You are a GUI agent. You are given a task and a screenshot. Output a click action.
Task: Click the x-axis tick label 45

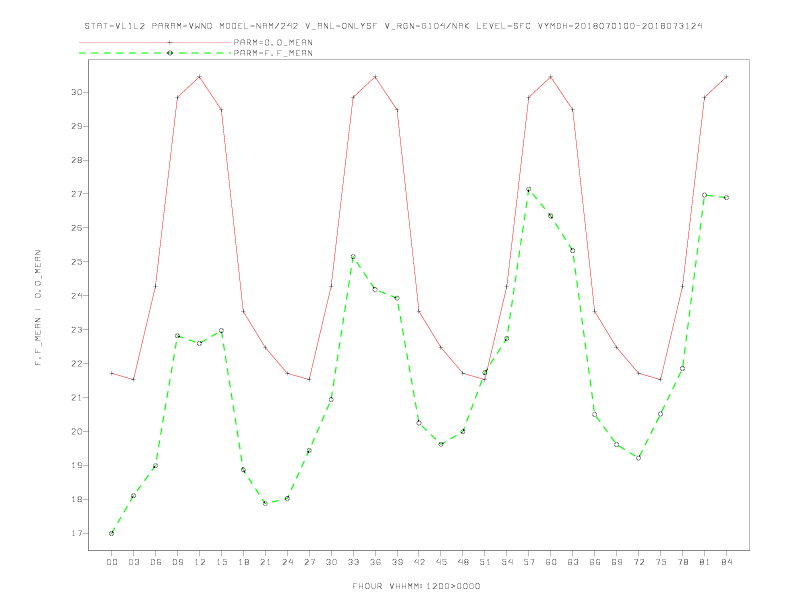pyautogui.click(x=441, y=562)
